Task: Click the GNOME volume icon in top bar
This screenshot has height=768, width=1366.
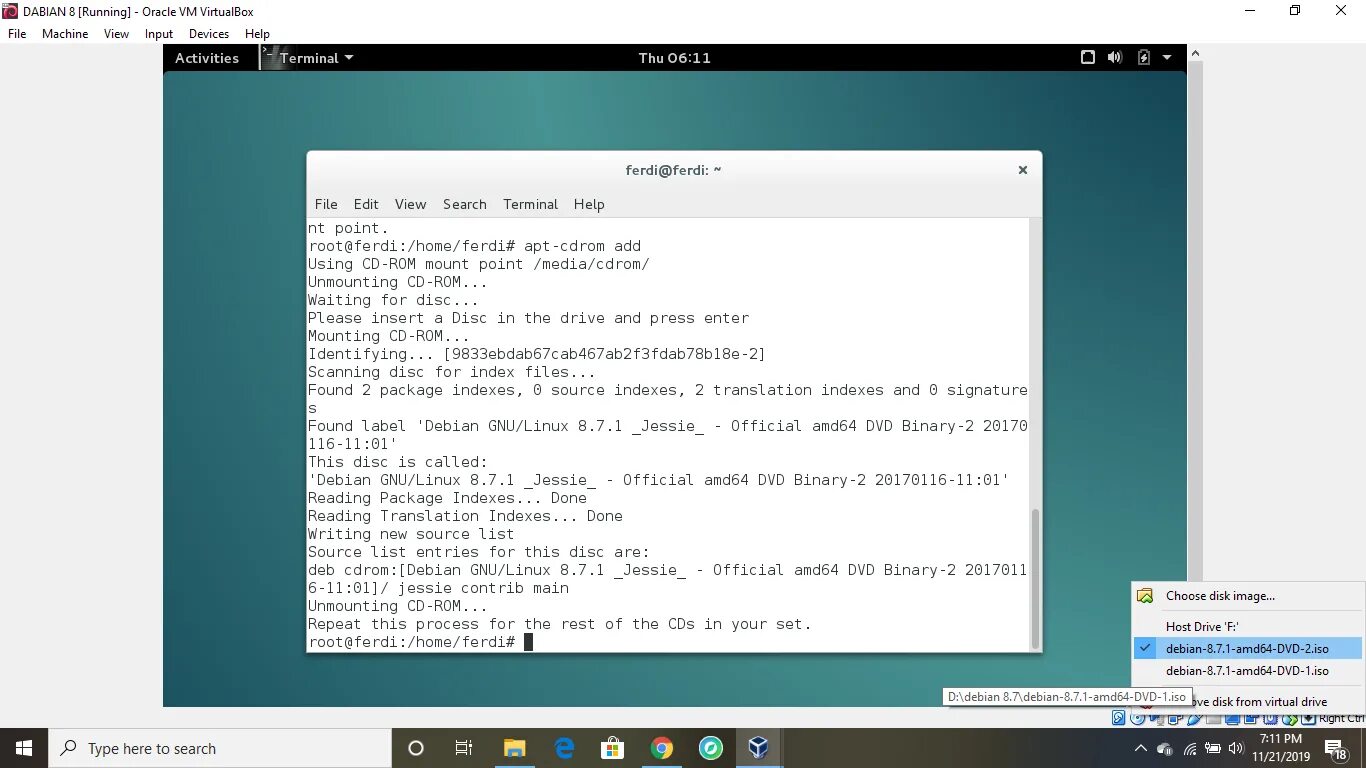Action: point(1115,58)
